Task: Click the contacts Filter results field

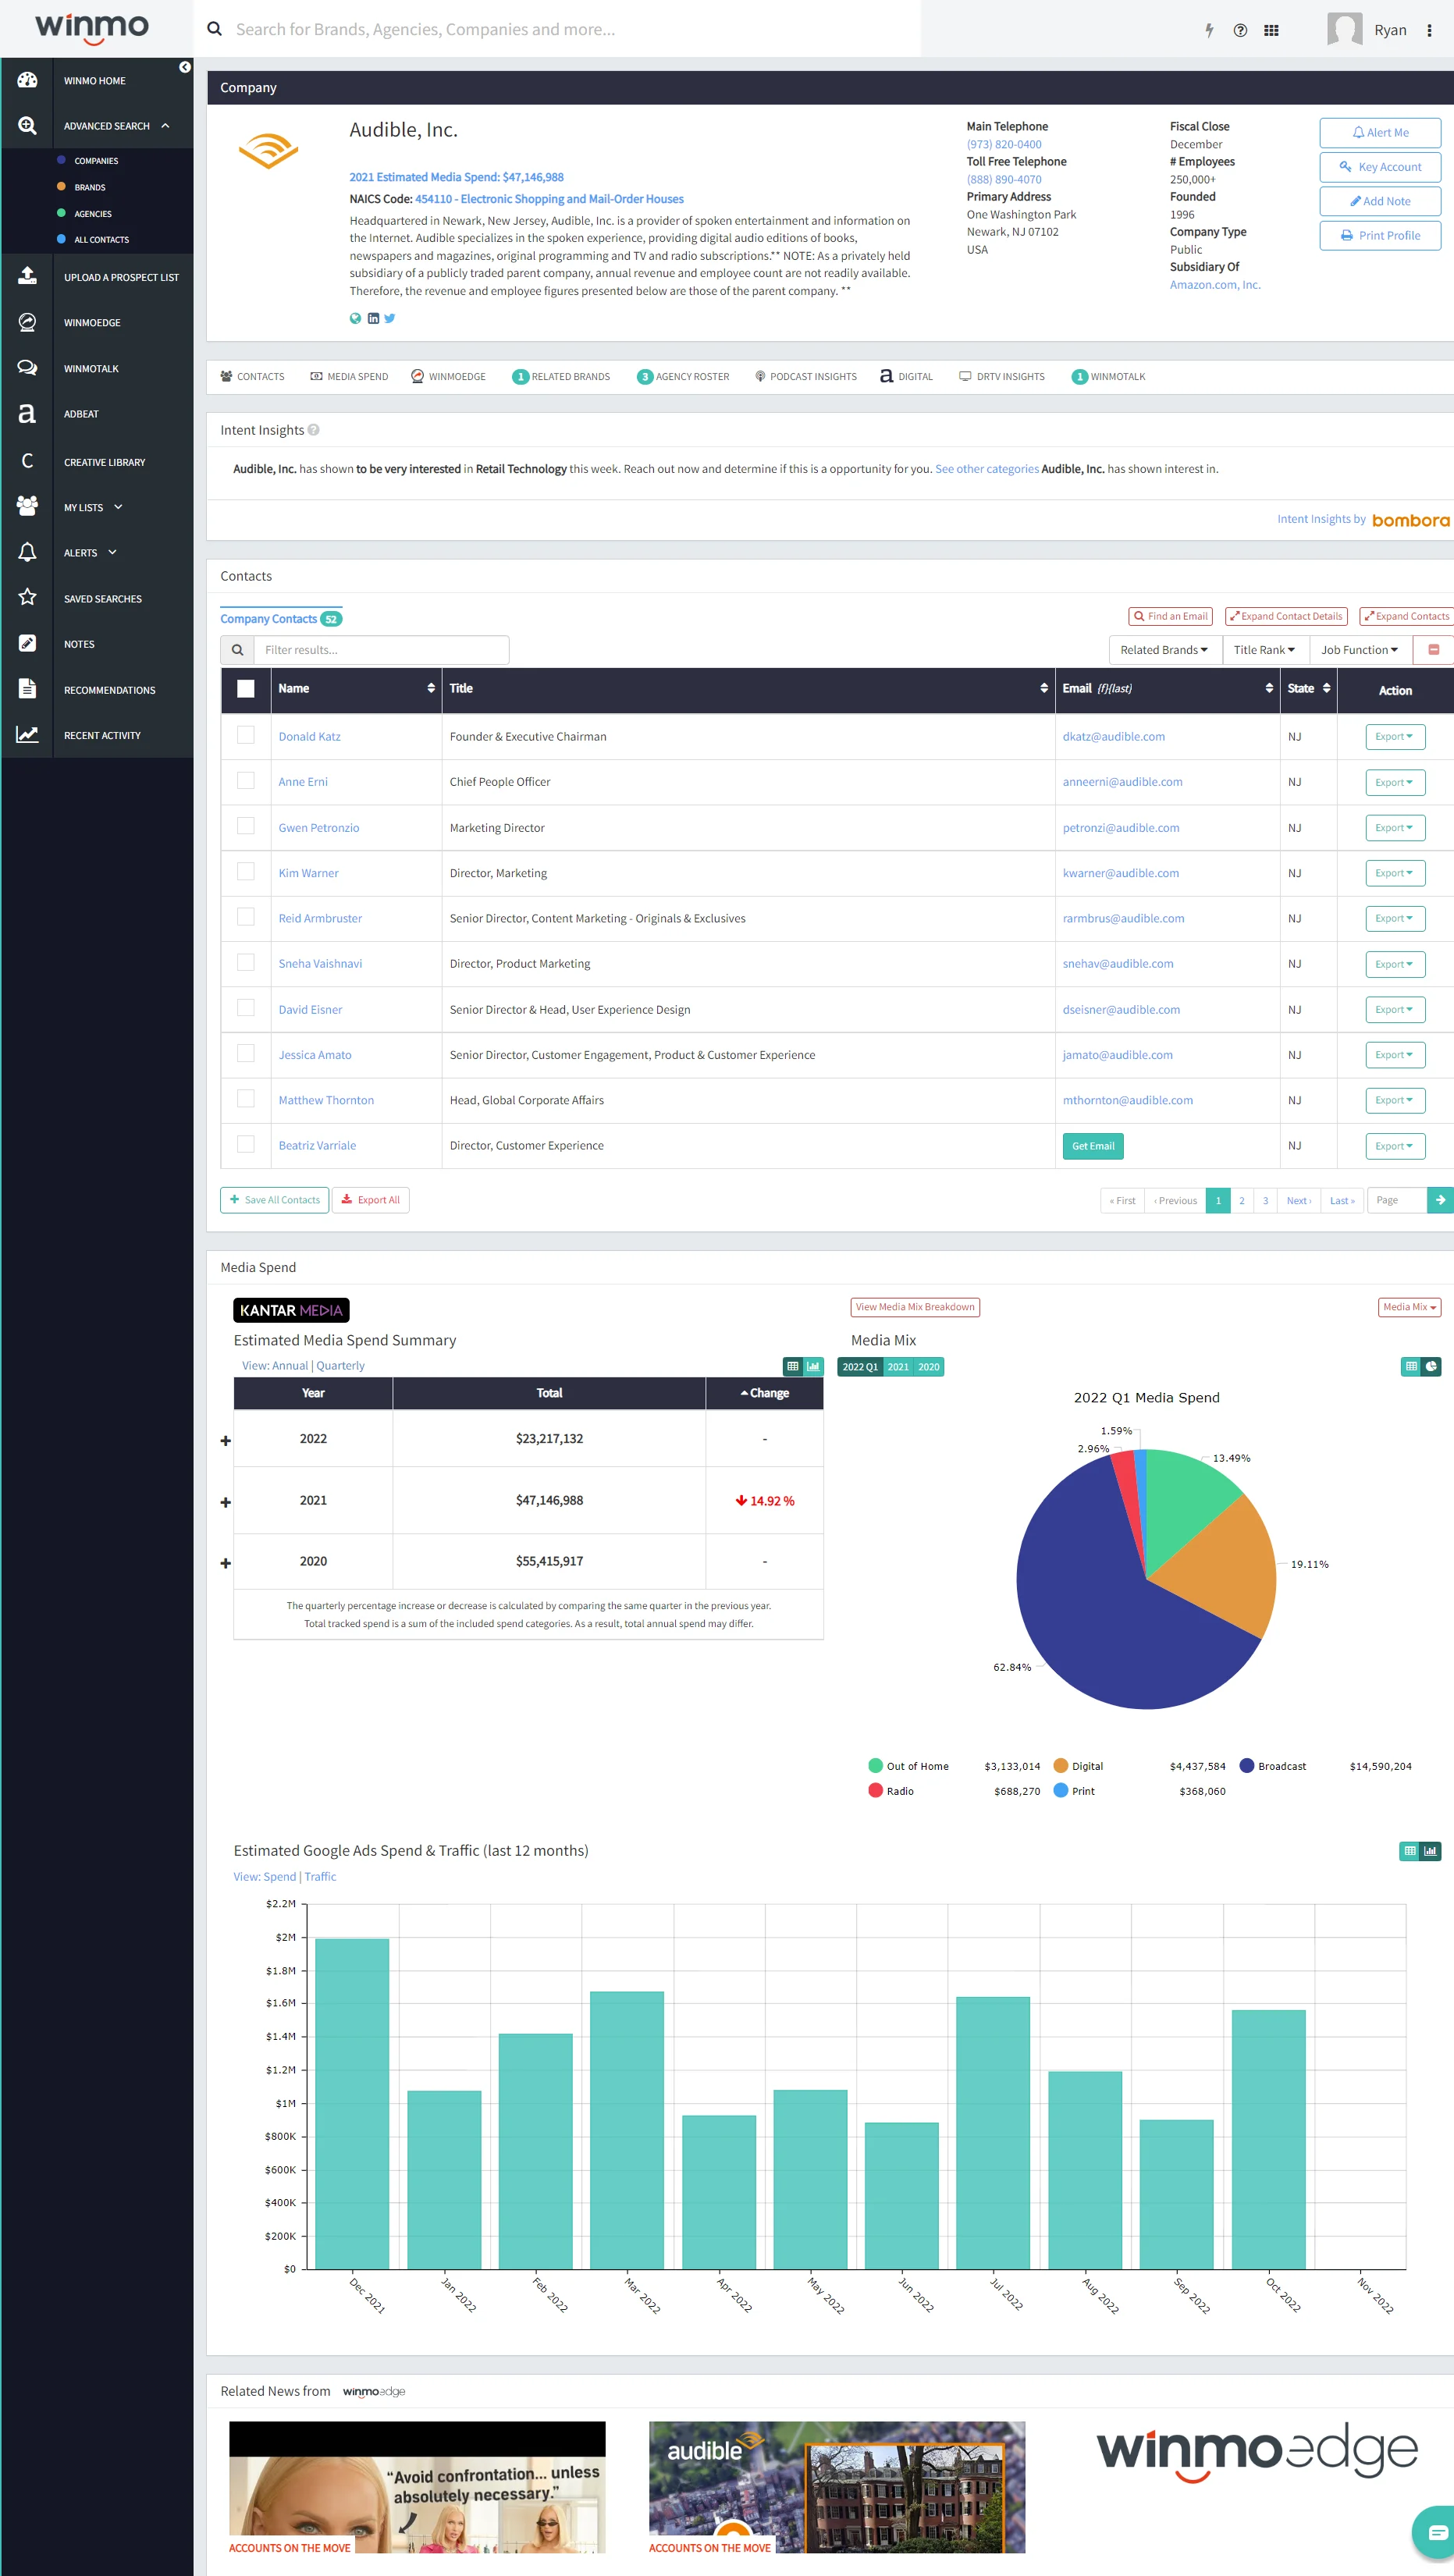Action: tap(381, 650)
